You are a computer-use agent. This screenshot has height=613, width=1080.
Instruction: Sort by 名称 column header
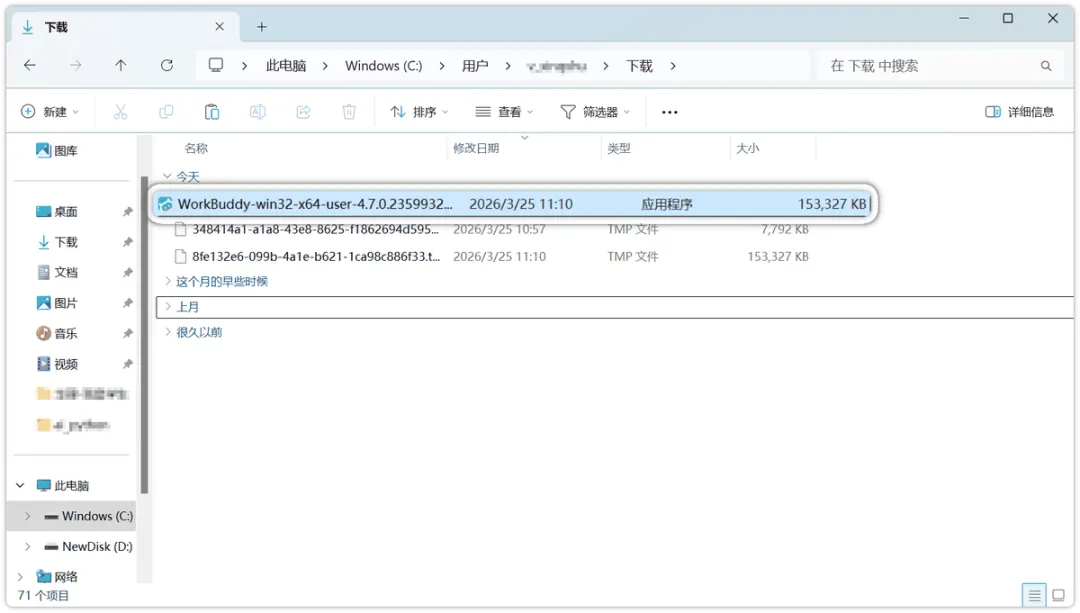point(196,148)
